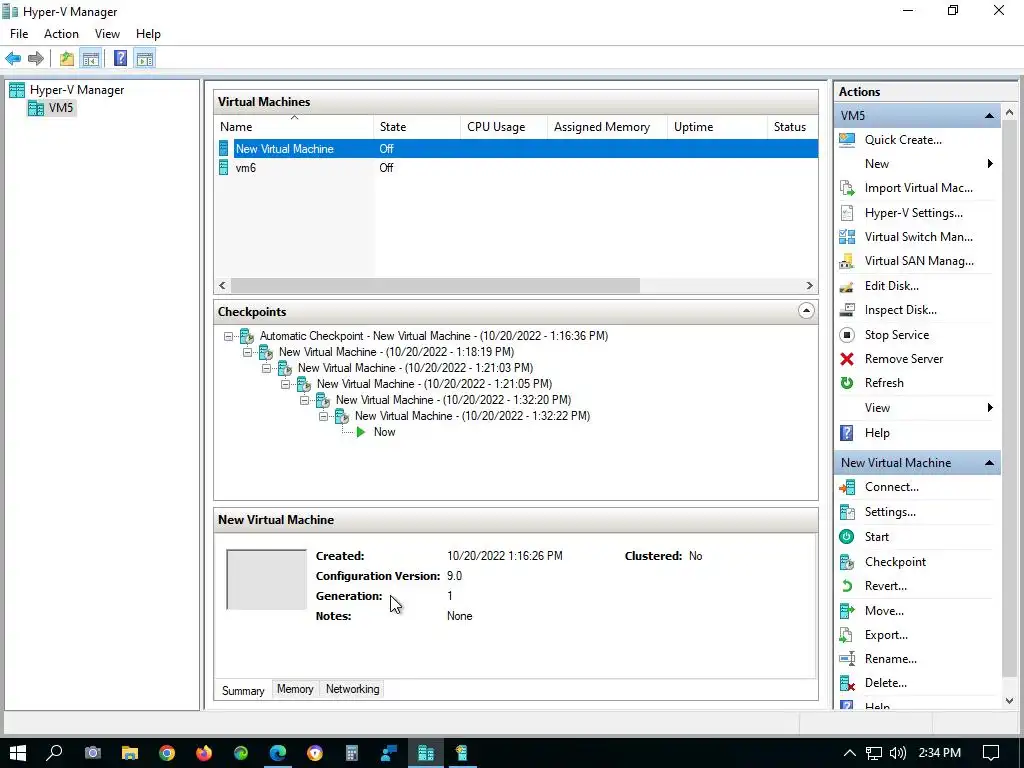Click the Rename action
The height and width of the screenshot is (768, 1024).
pyautogui.click(x=891, y=659)
